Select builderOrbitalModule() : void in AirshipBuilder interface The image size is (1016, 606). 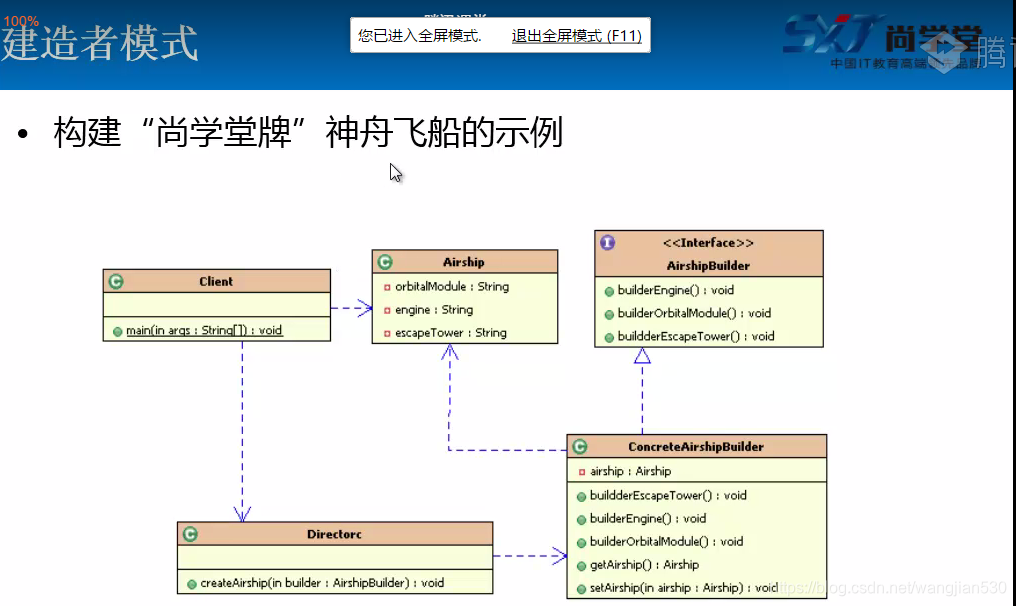tap(694, 313)
